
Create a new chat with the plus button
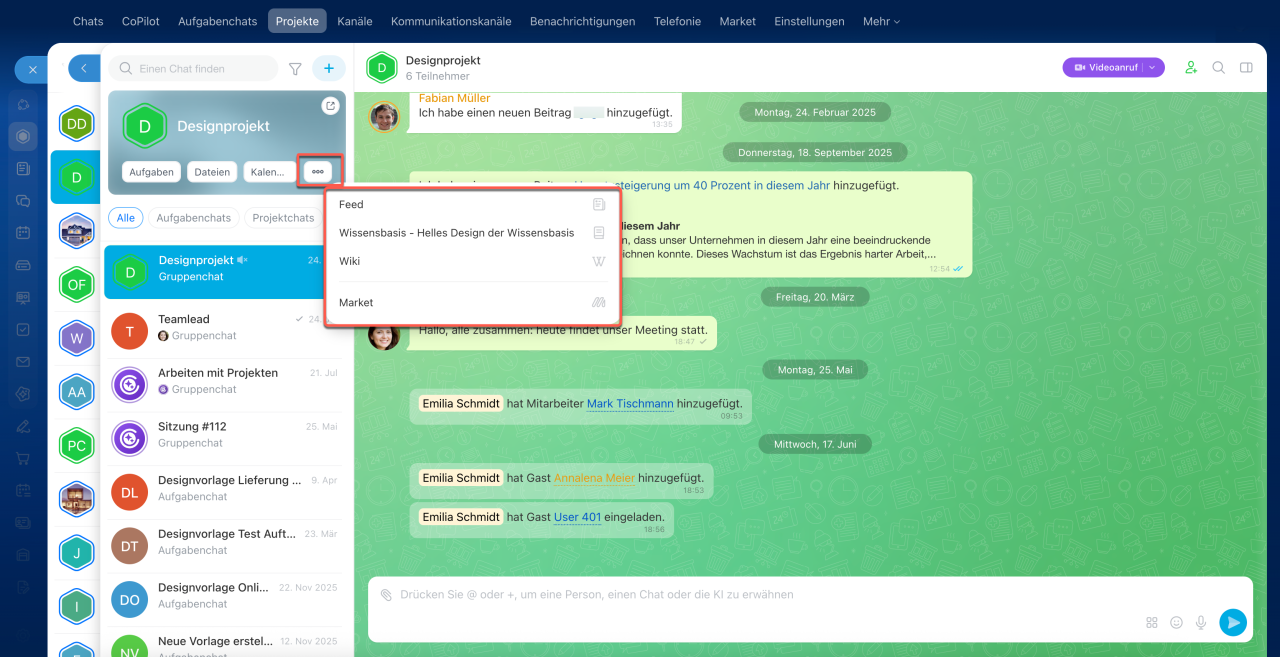click(329, 68)
